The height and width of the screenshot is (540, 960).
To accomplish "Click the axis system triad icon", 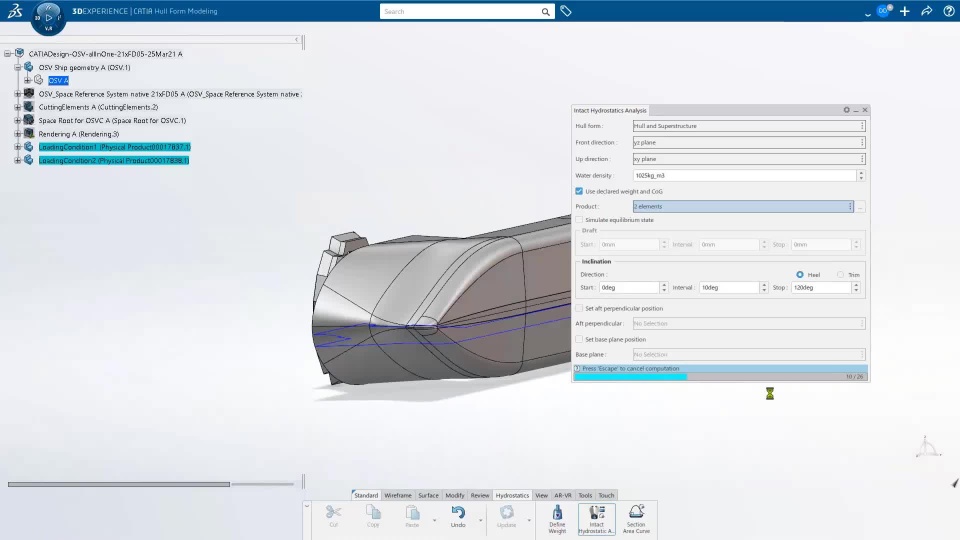I will coord(926,447).
